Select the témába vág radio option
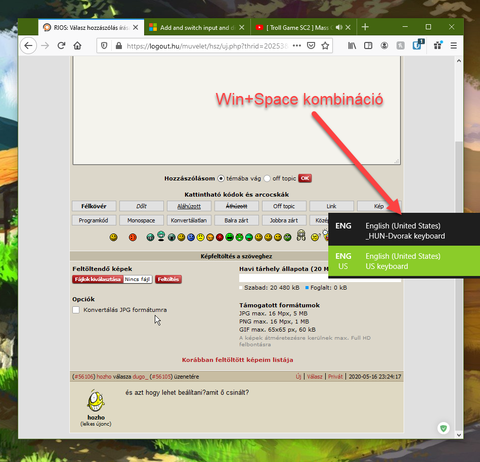The width and height of the screenshot is (480, 462). [221, 178]
